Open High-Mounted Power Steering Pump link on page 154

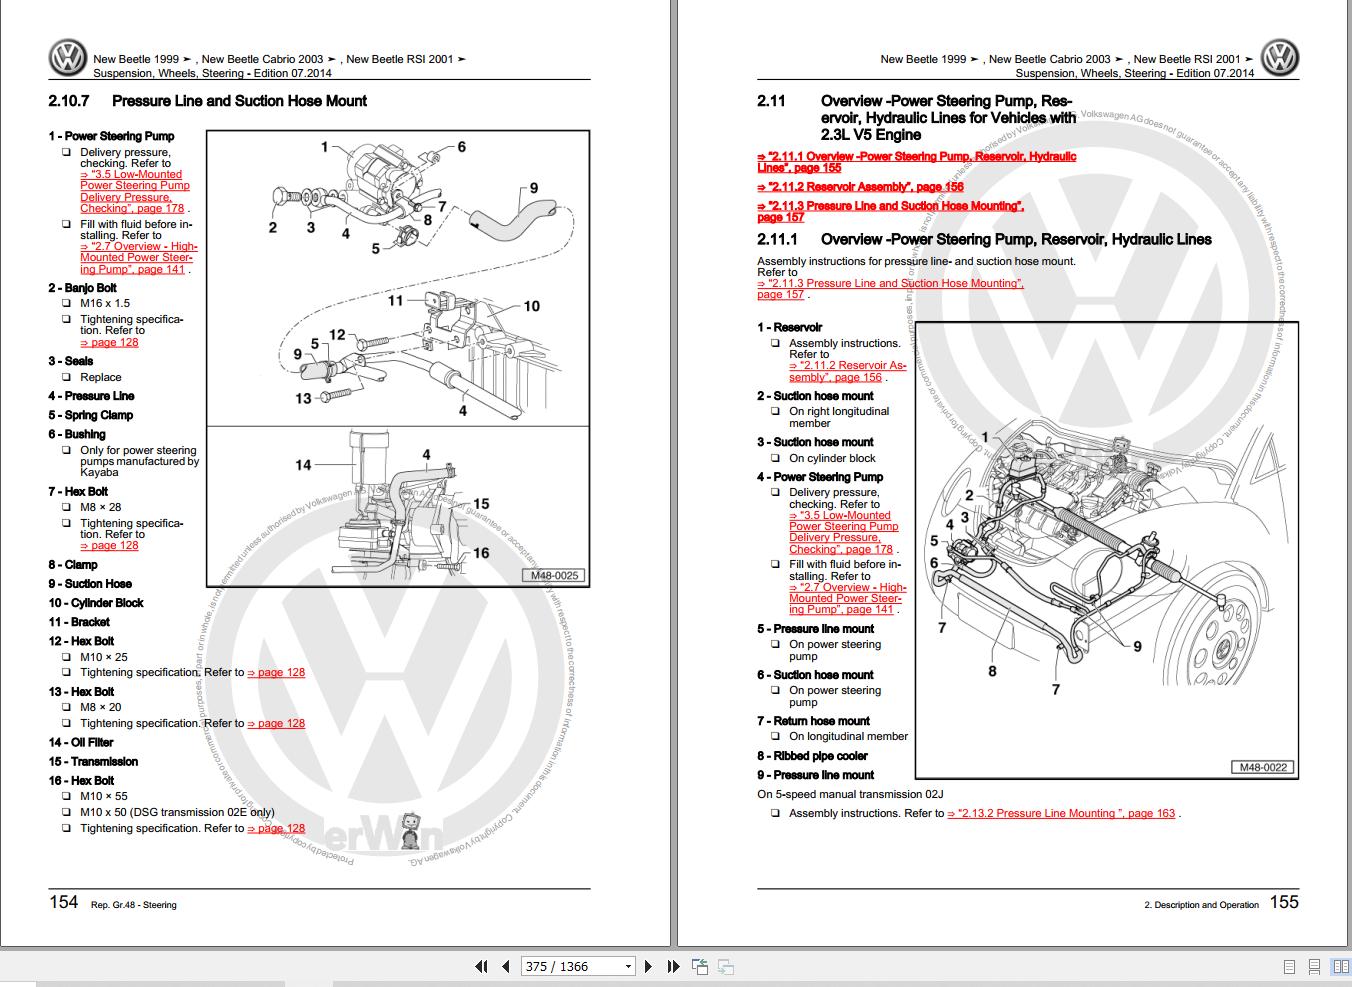tap(138, 258)
